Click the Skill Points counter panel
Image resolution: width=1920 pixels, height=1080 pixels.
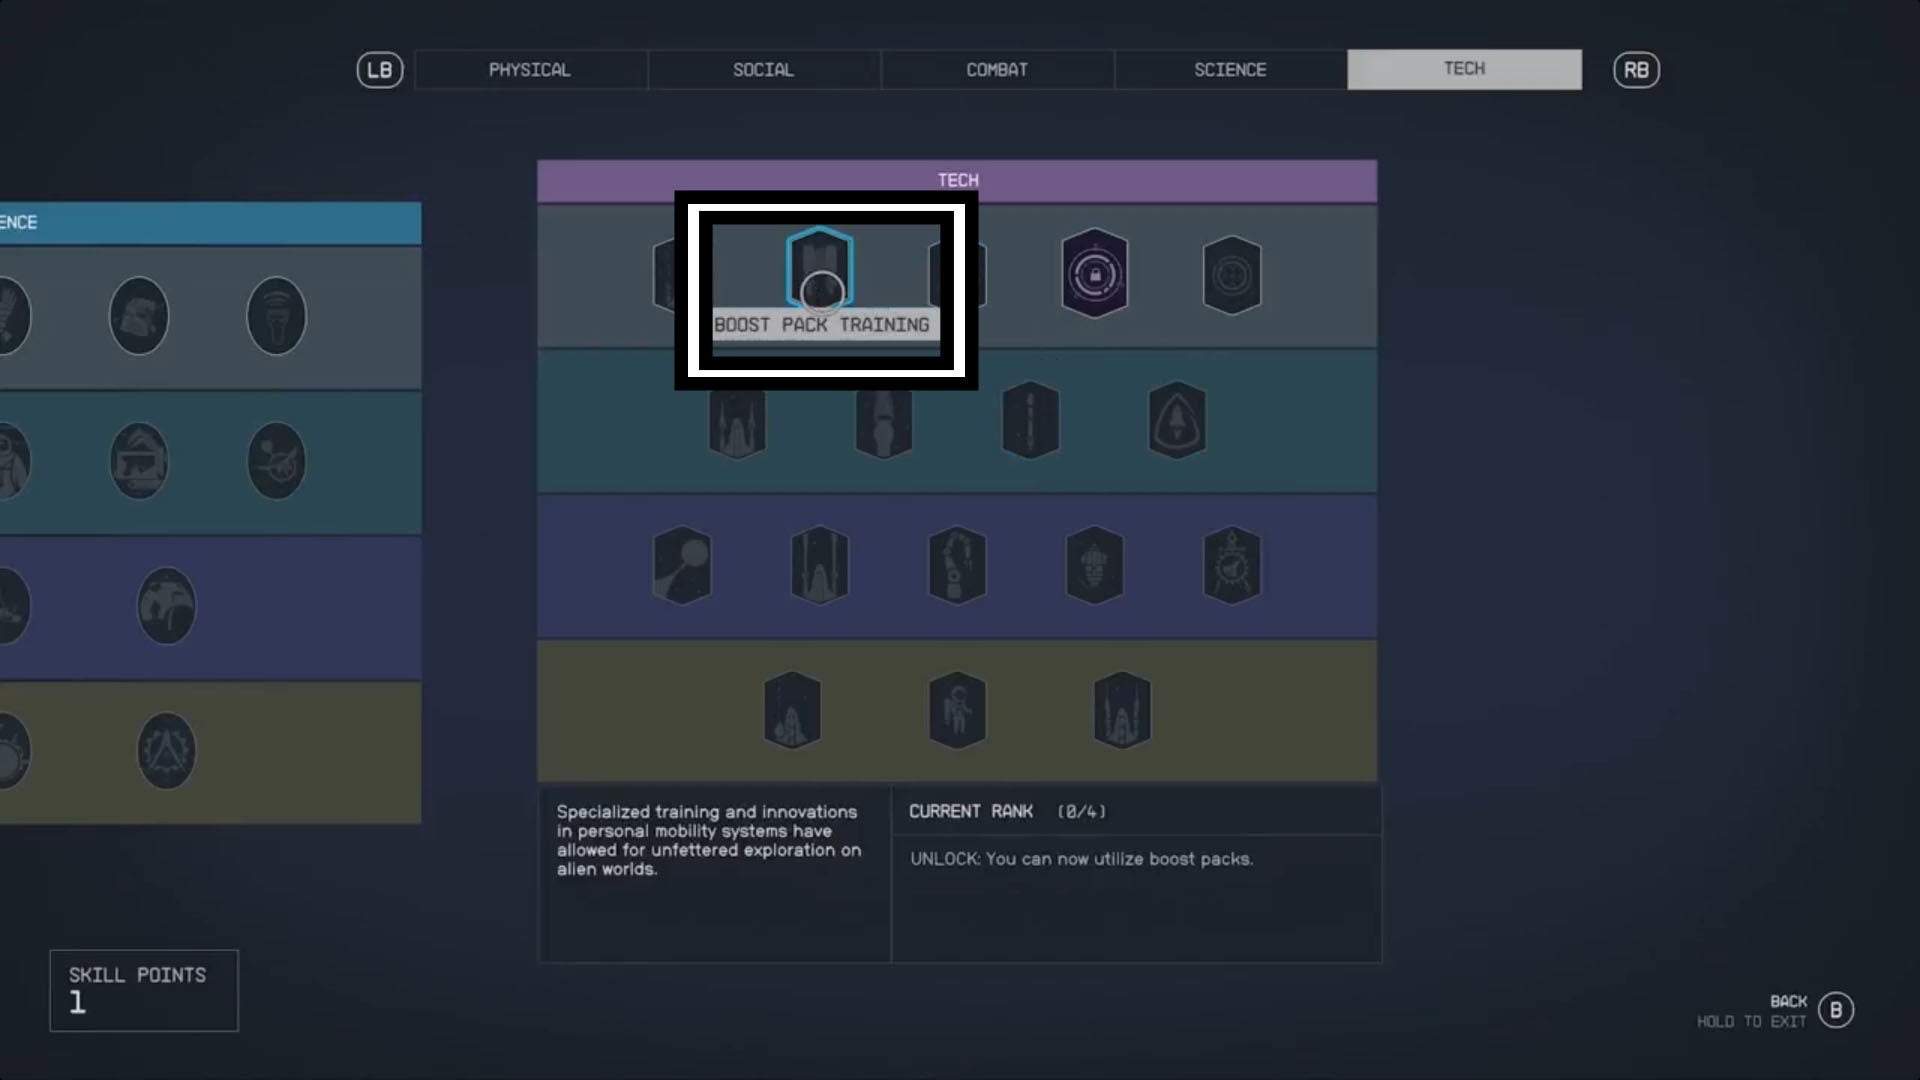(142, 990)
